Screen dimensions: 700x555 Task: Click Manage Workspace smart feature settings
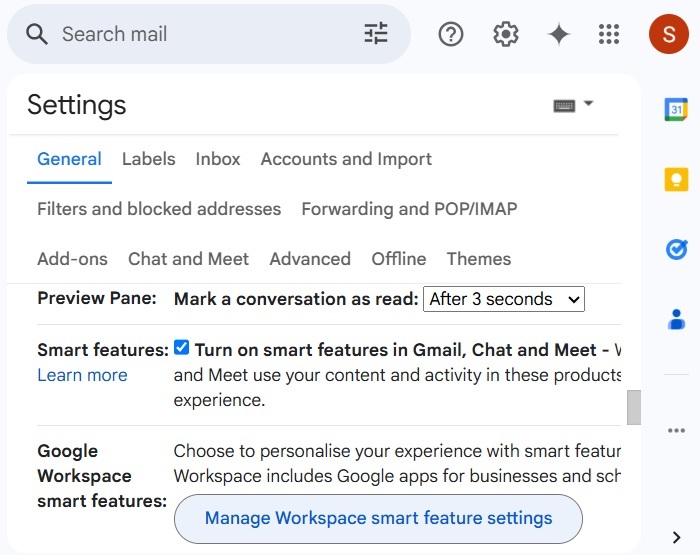378,518
